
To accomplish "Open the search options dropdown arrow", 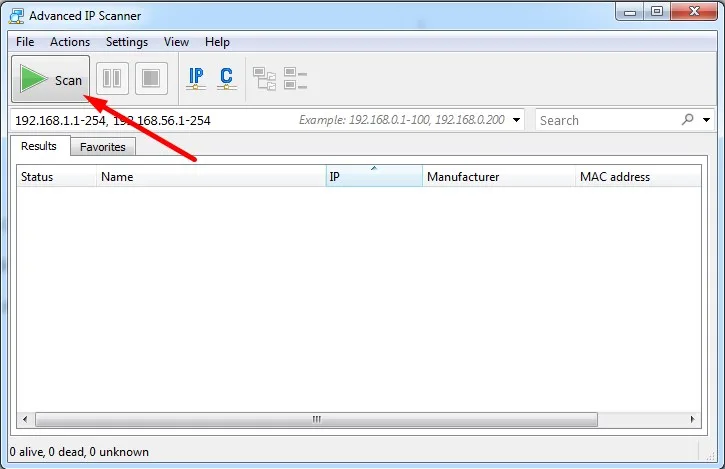I will tap(707, 120).
